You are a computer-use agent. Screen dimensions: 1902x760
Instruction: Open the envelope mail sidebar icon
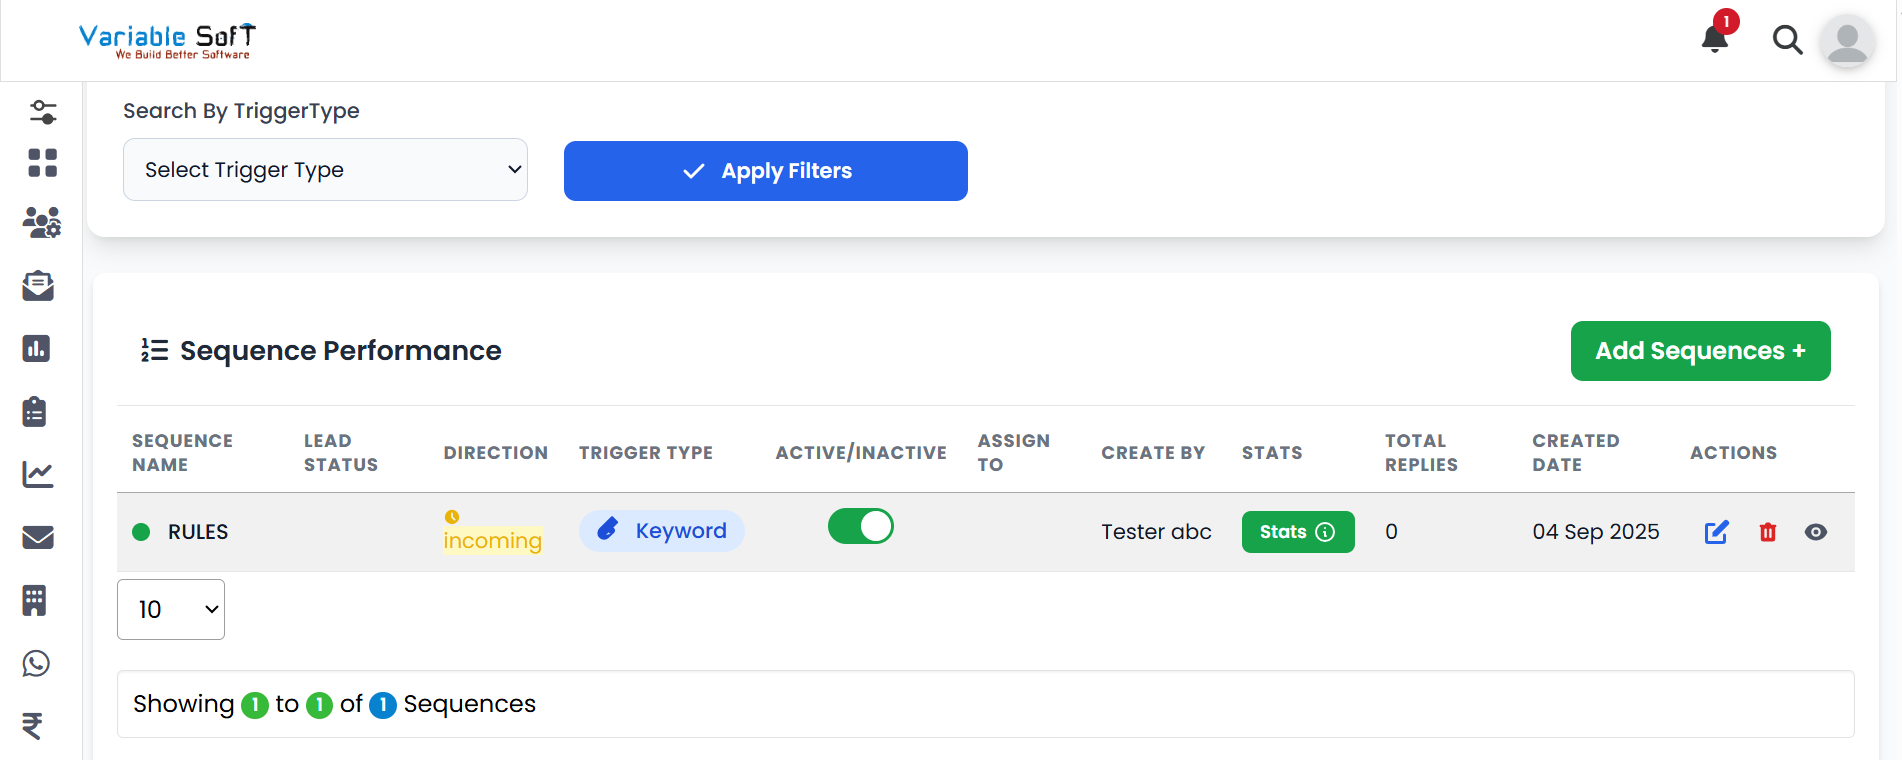(x=38, y=537)
